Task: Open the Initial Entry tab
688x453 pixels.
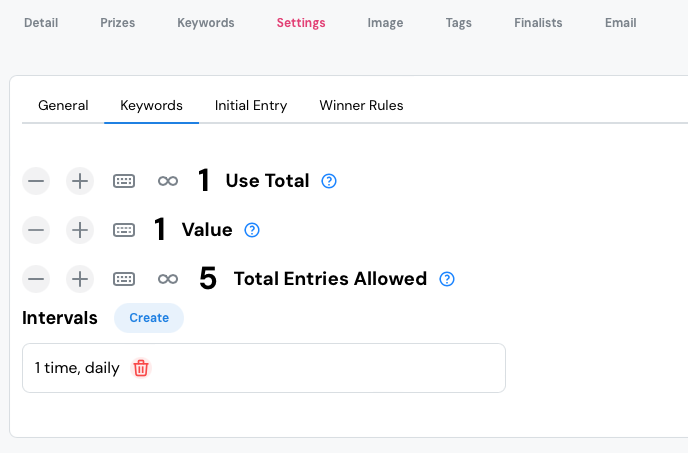Action: [251, 105]
